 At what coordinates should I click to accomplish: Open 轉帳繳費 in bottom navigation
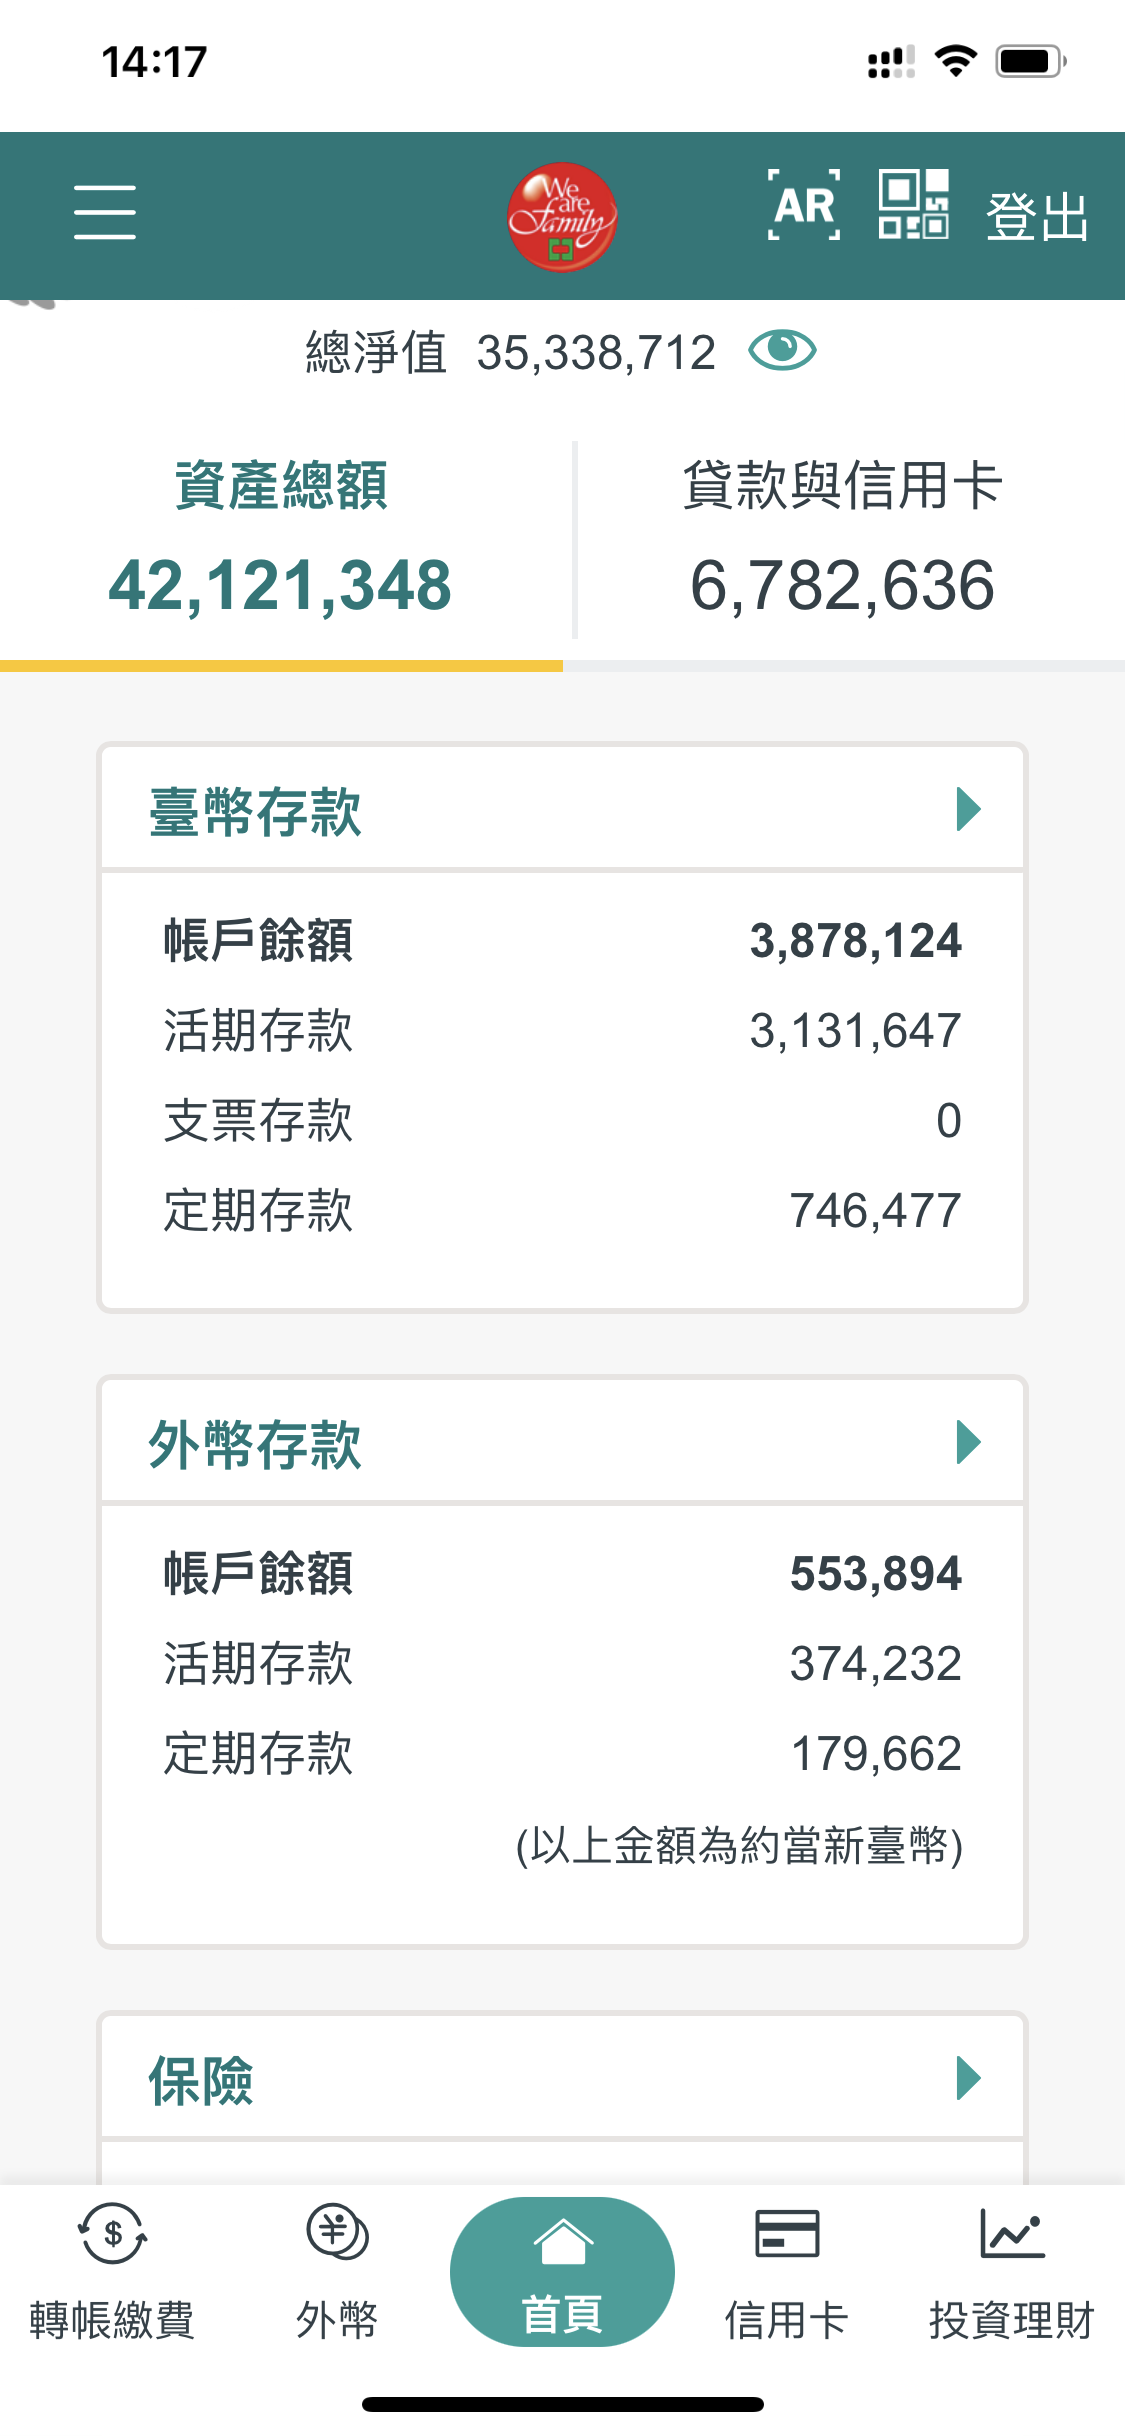point(112,2272)
